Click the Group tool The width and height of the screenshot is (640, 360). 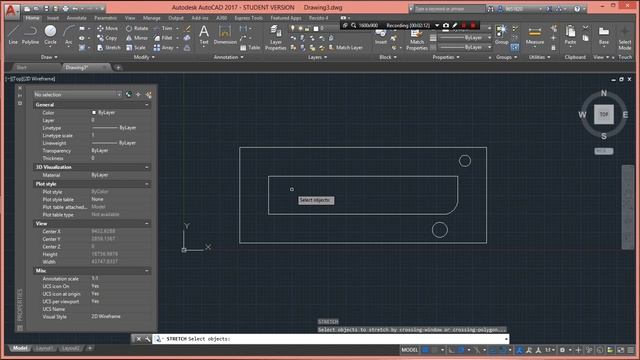[x=501, y=34]
